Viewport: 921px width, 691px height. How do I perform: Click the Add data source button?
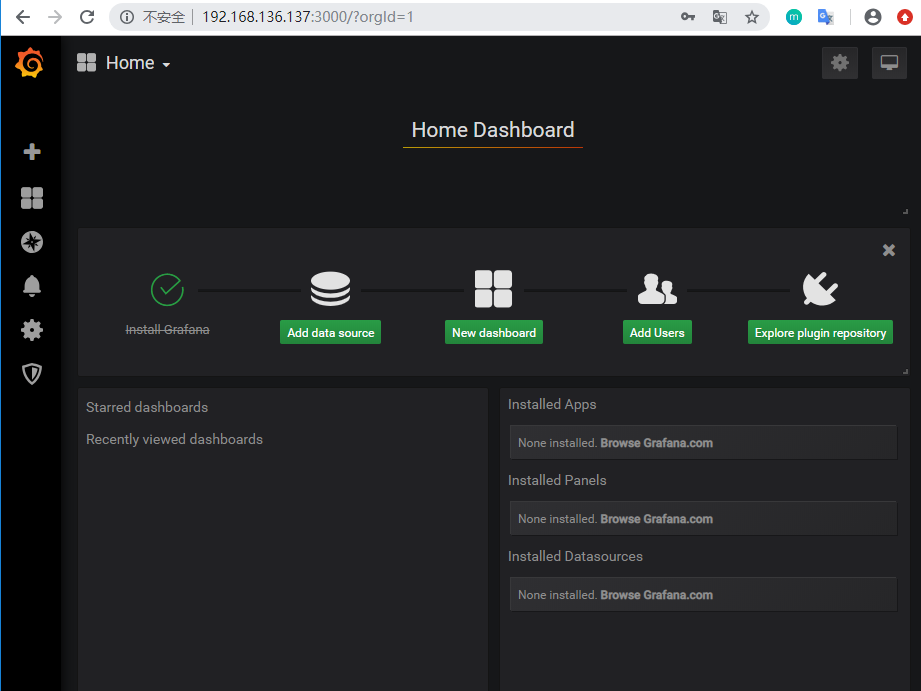coord(330,332)
